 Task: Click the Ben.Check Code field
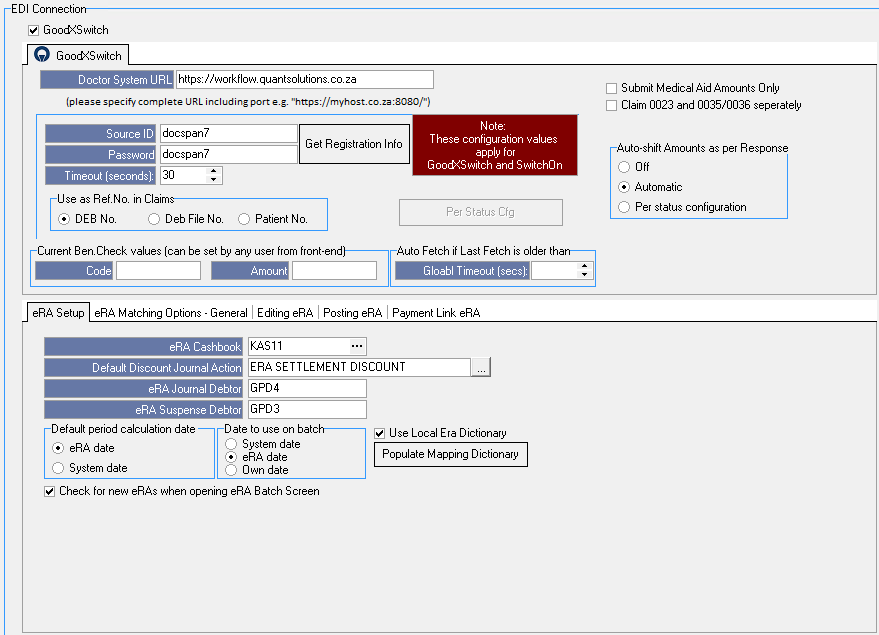tap(158, 271)
